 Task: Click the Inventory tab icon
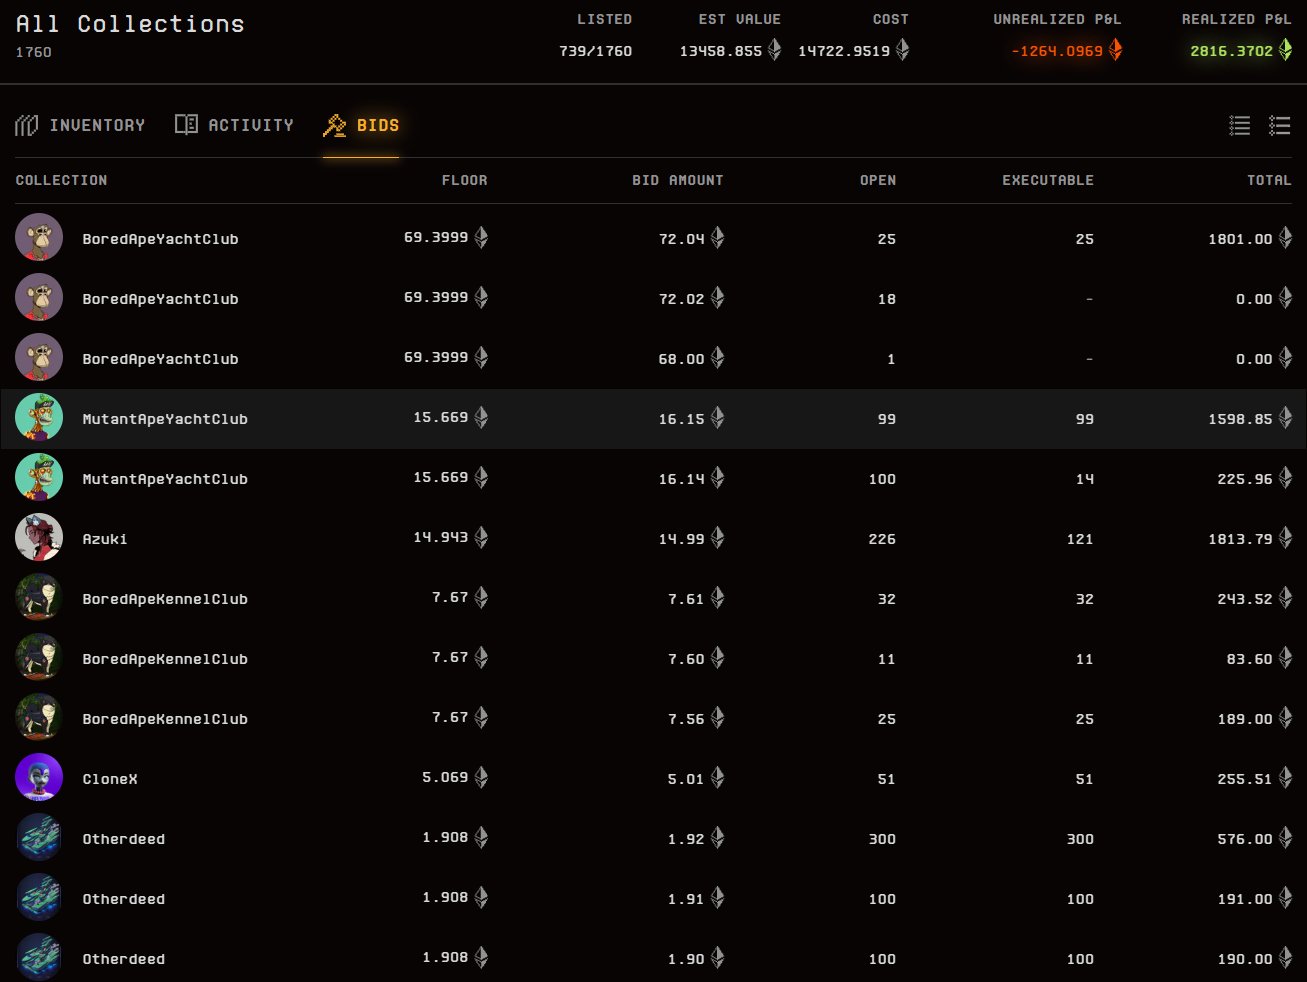pyautogui.click(x=27, y=125)
